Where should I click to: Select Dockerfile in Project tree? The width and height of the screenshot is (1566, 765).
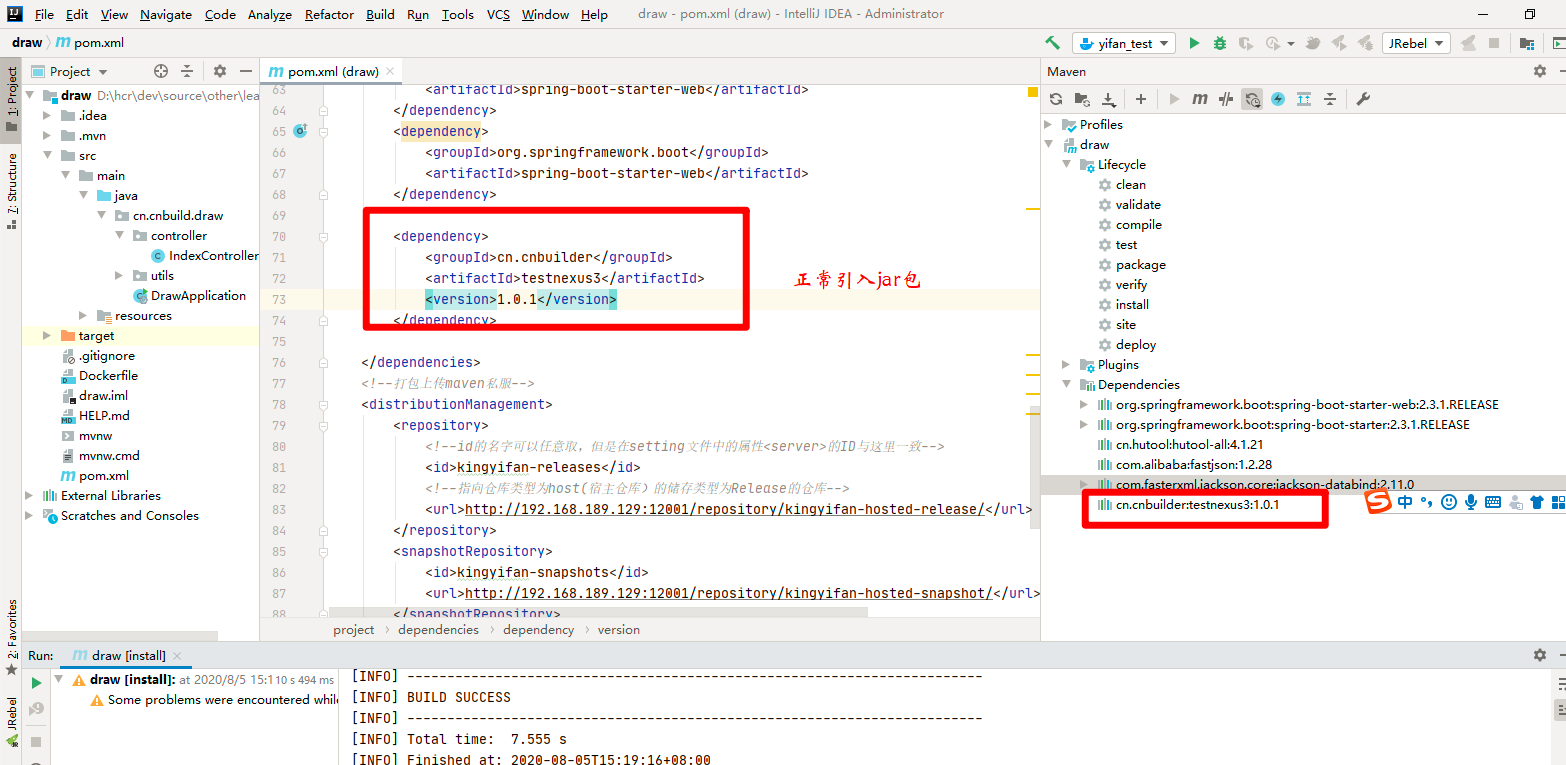(99, 376)
